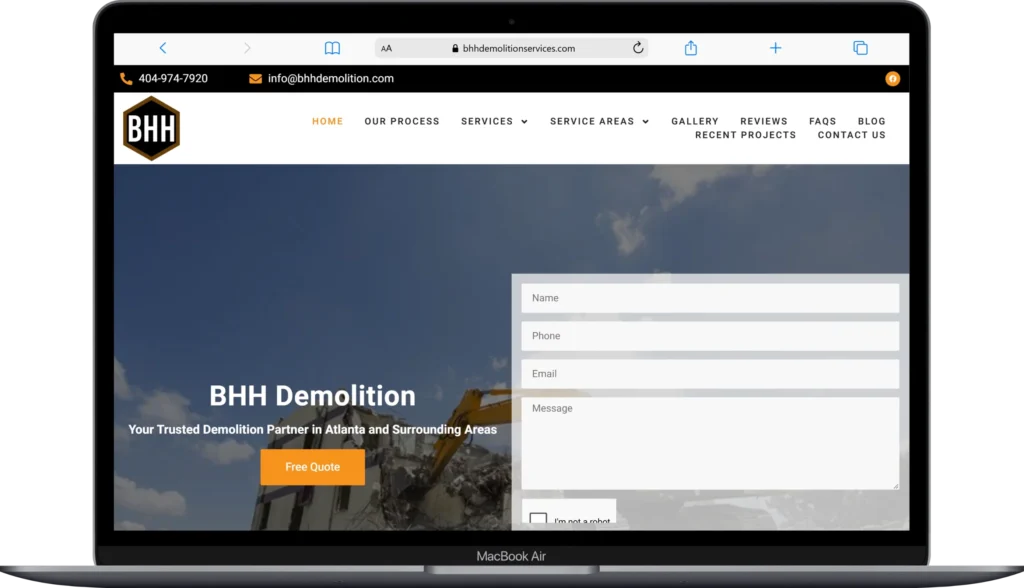The image size is (1024, 588).
Task: Open the HOME menu item
Action: click(327, 122)
